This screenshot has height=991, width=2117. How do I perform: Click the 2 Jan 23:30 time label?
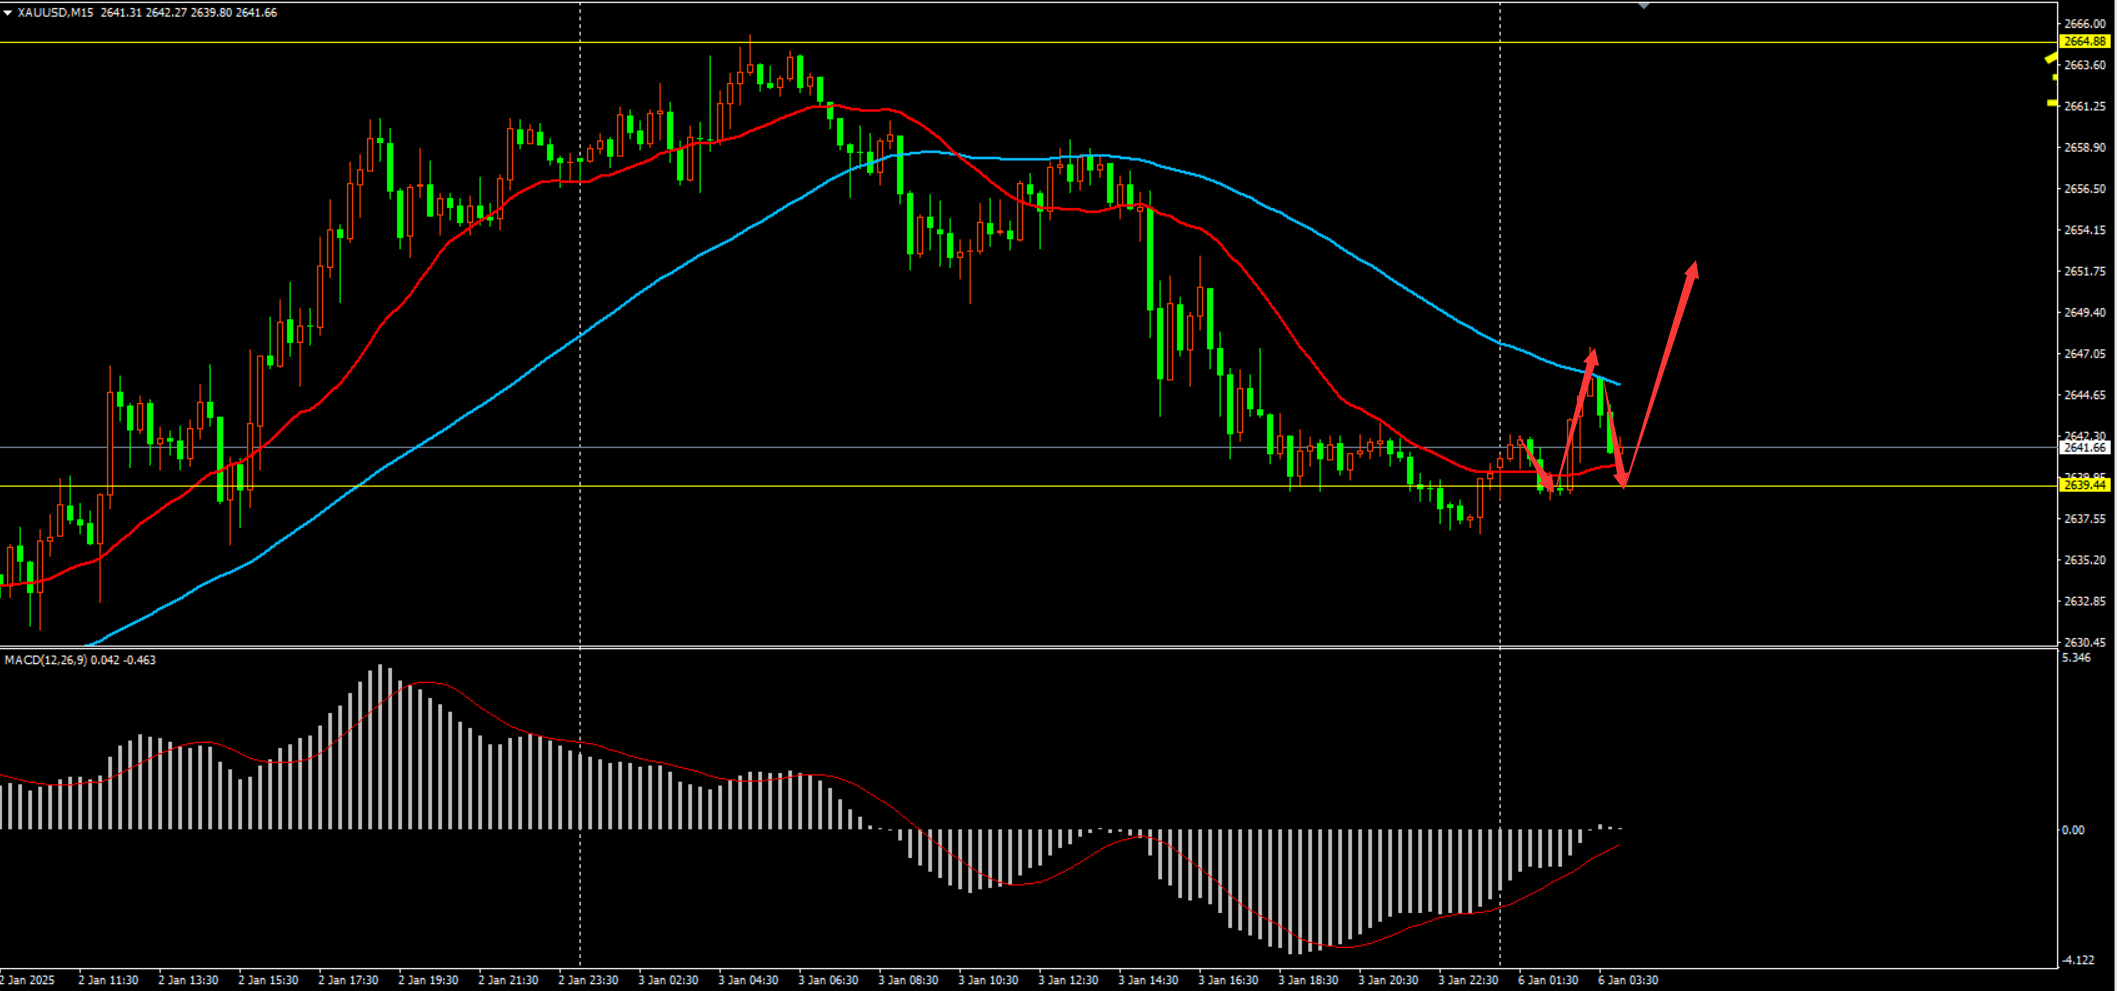(x=588, y=980)
